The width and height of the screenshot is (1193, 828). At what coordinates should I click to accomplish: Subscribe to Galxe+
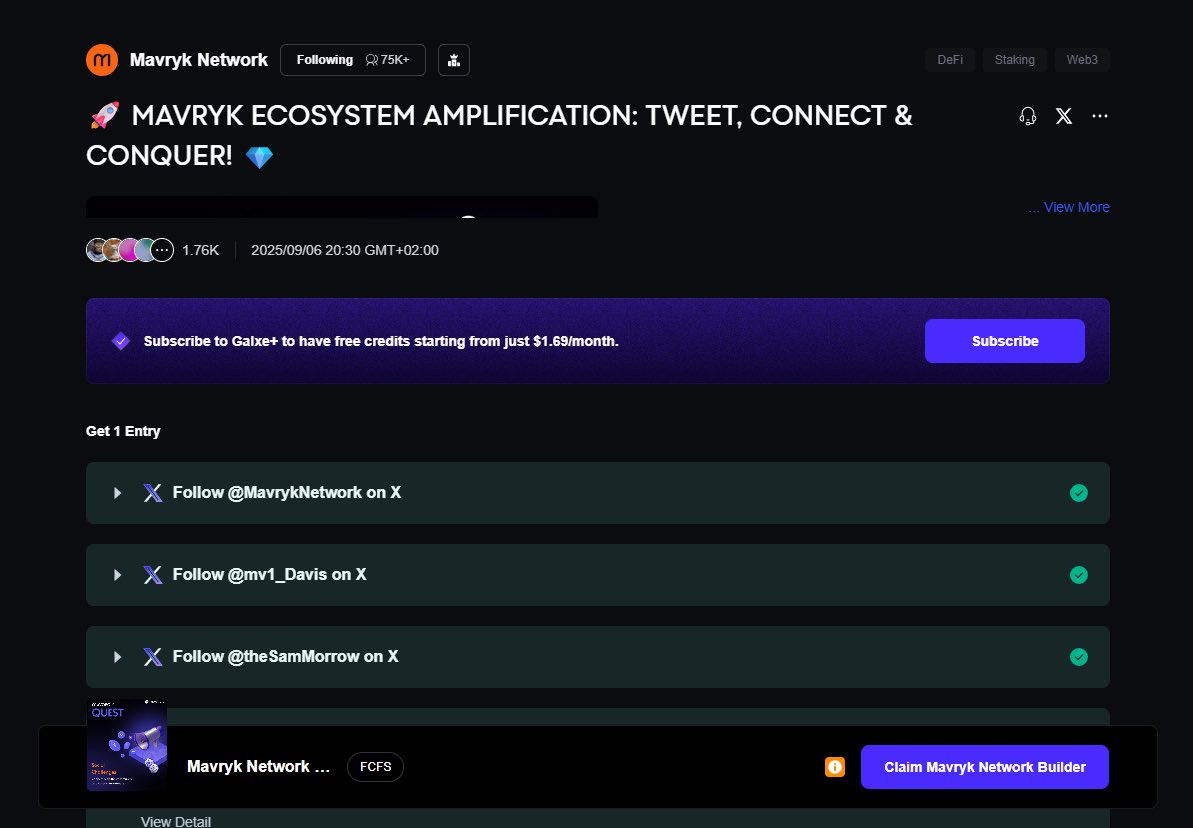(x=1004, y=341)
